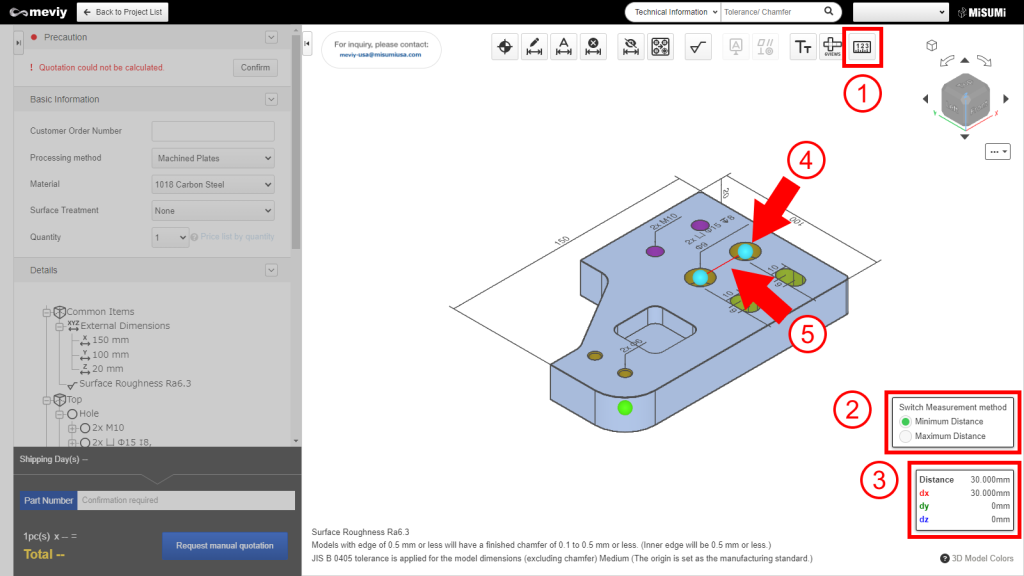Click the Customer Order Number input field
The width and height of the screenshot is (1024, 576).
point(213,131)
